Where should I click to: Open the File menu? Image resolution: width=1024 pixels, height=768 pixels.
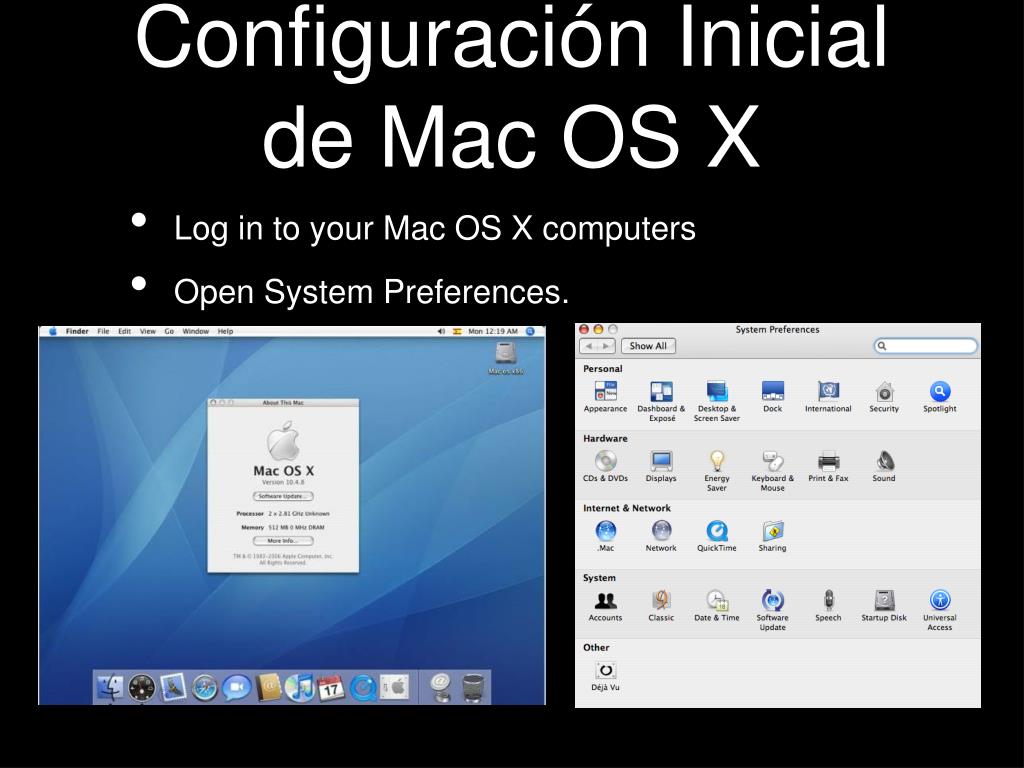pyautogui.click(x=103, y=332)
